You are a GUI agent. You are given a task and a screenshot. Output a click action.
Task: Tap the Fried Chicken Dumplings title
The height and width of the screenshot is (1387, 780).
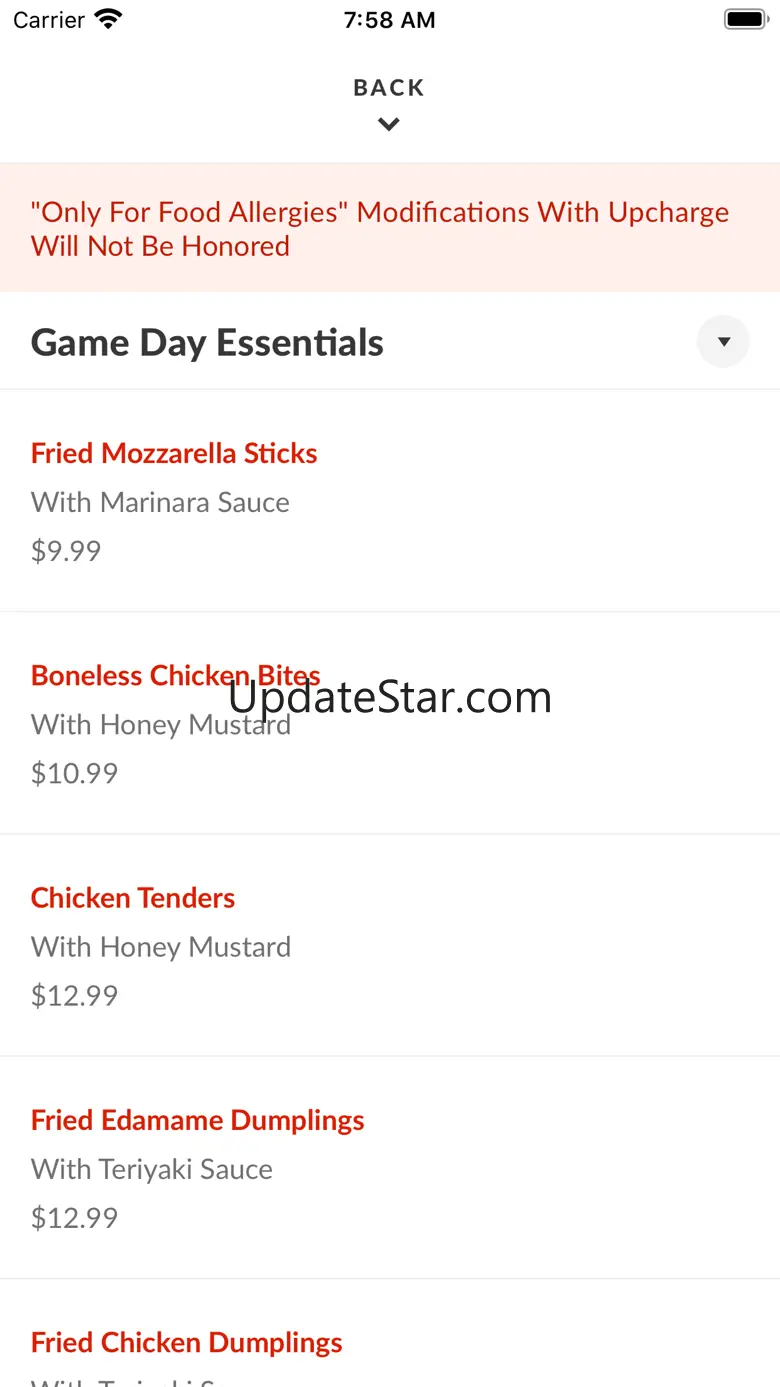tap(187, 1342)
